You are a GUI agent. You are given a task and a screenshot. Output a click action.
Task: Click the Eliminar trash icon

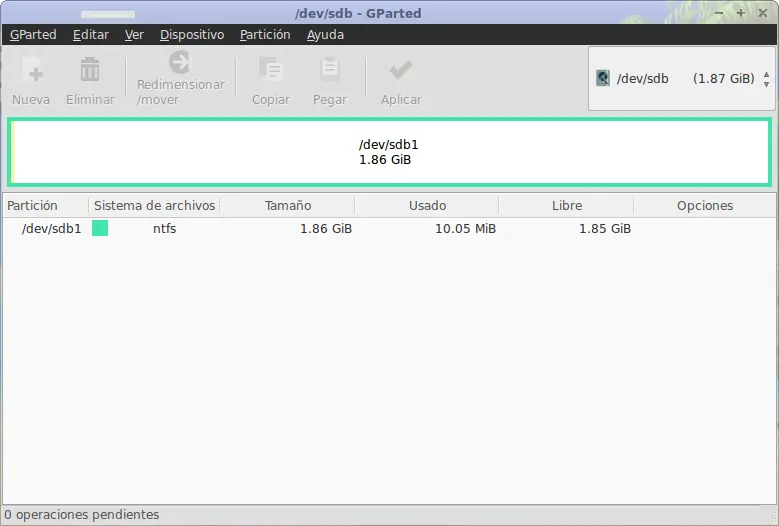(90, 69)
